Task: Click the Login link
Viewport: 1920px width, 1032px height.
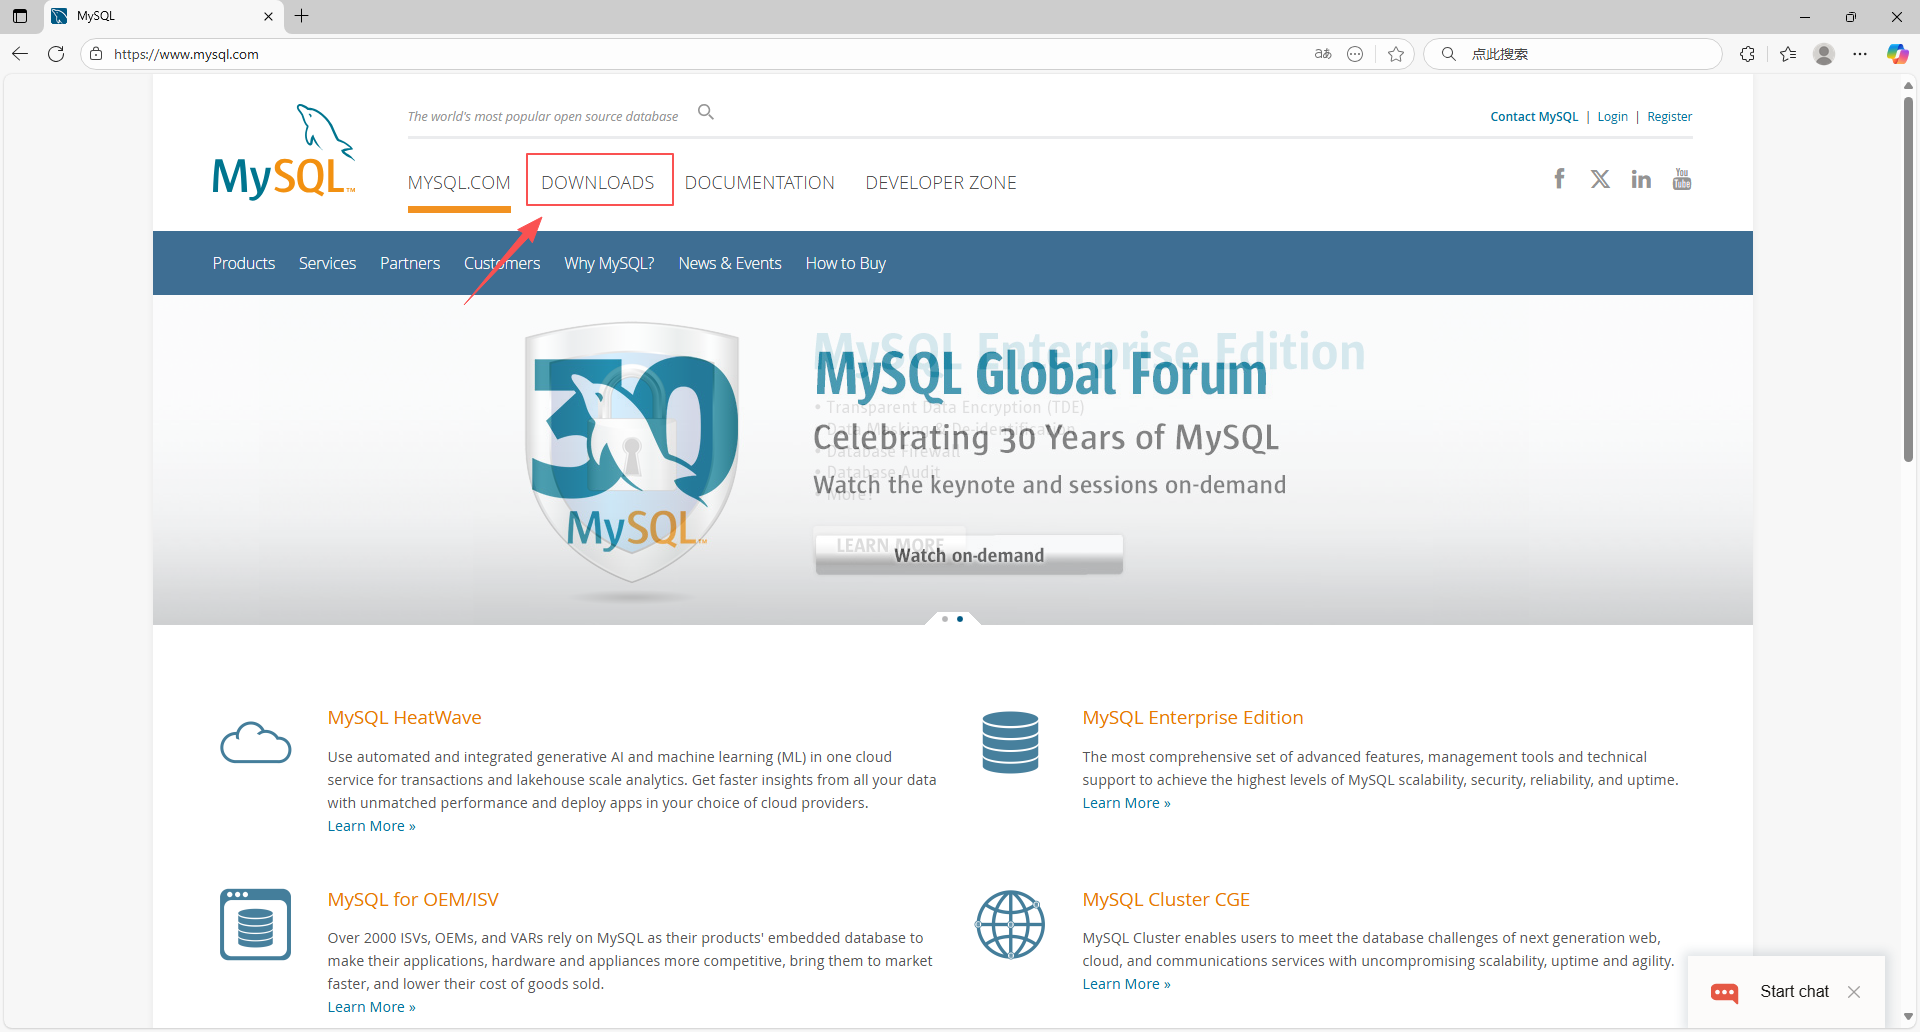Action: click(x=1613, y=117)
